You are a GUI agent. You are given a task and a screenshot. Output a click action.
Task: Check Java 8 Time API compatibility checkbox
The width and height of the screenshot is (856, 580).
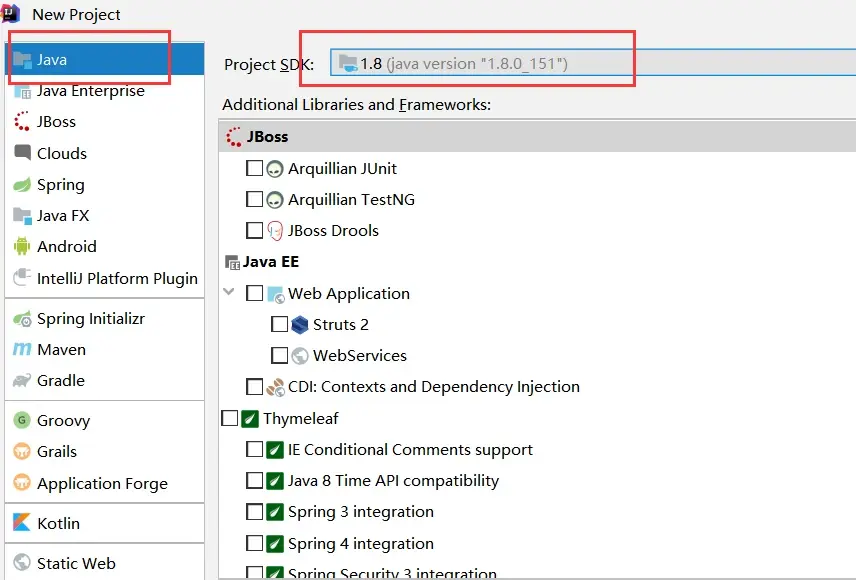tap(254, 481)
